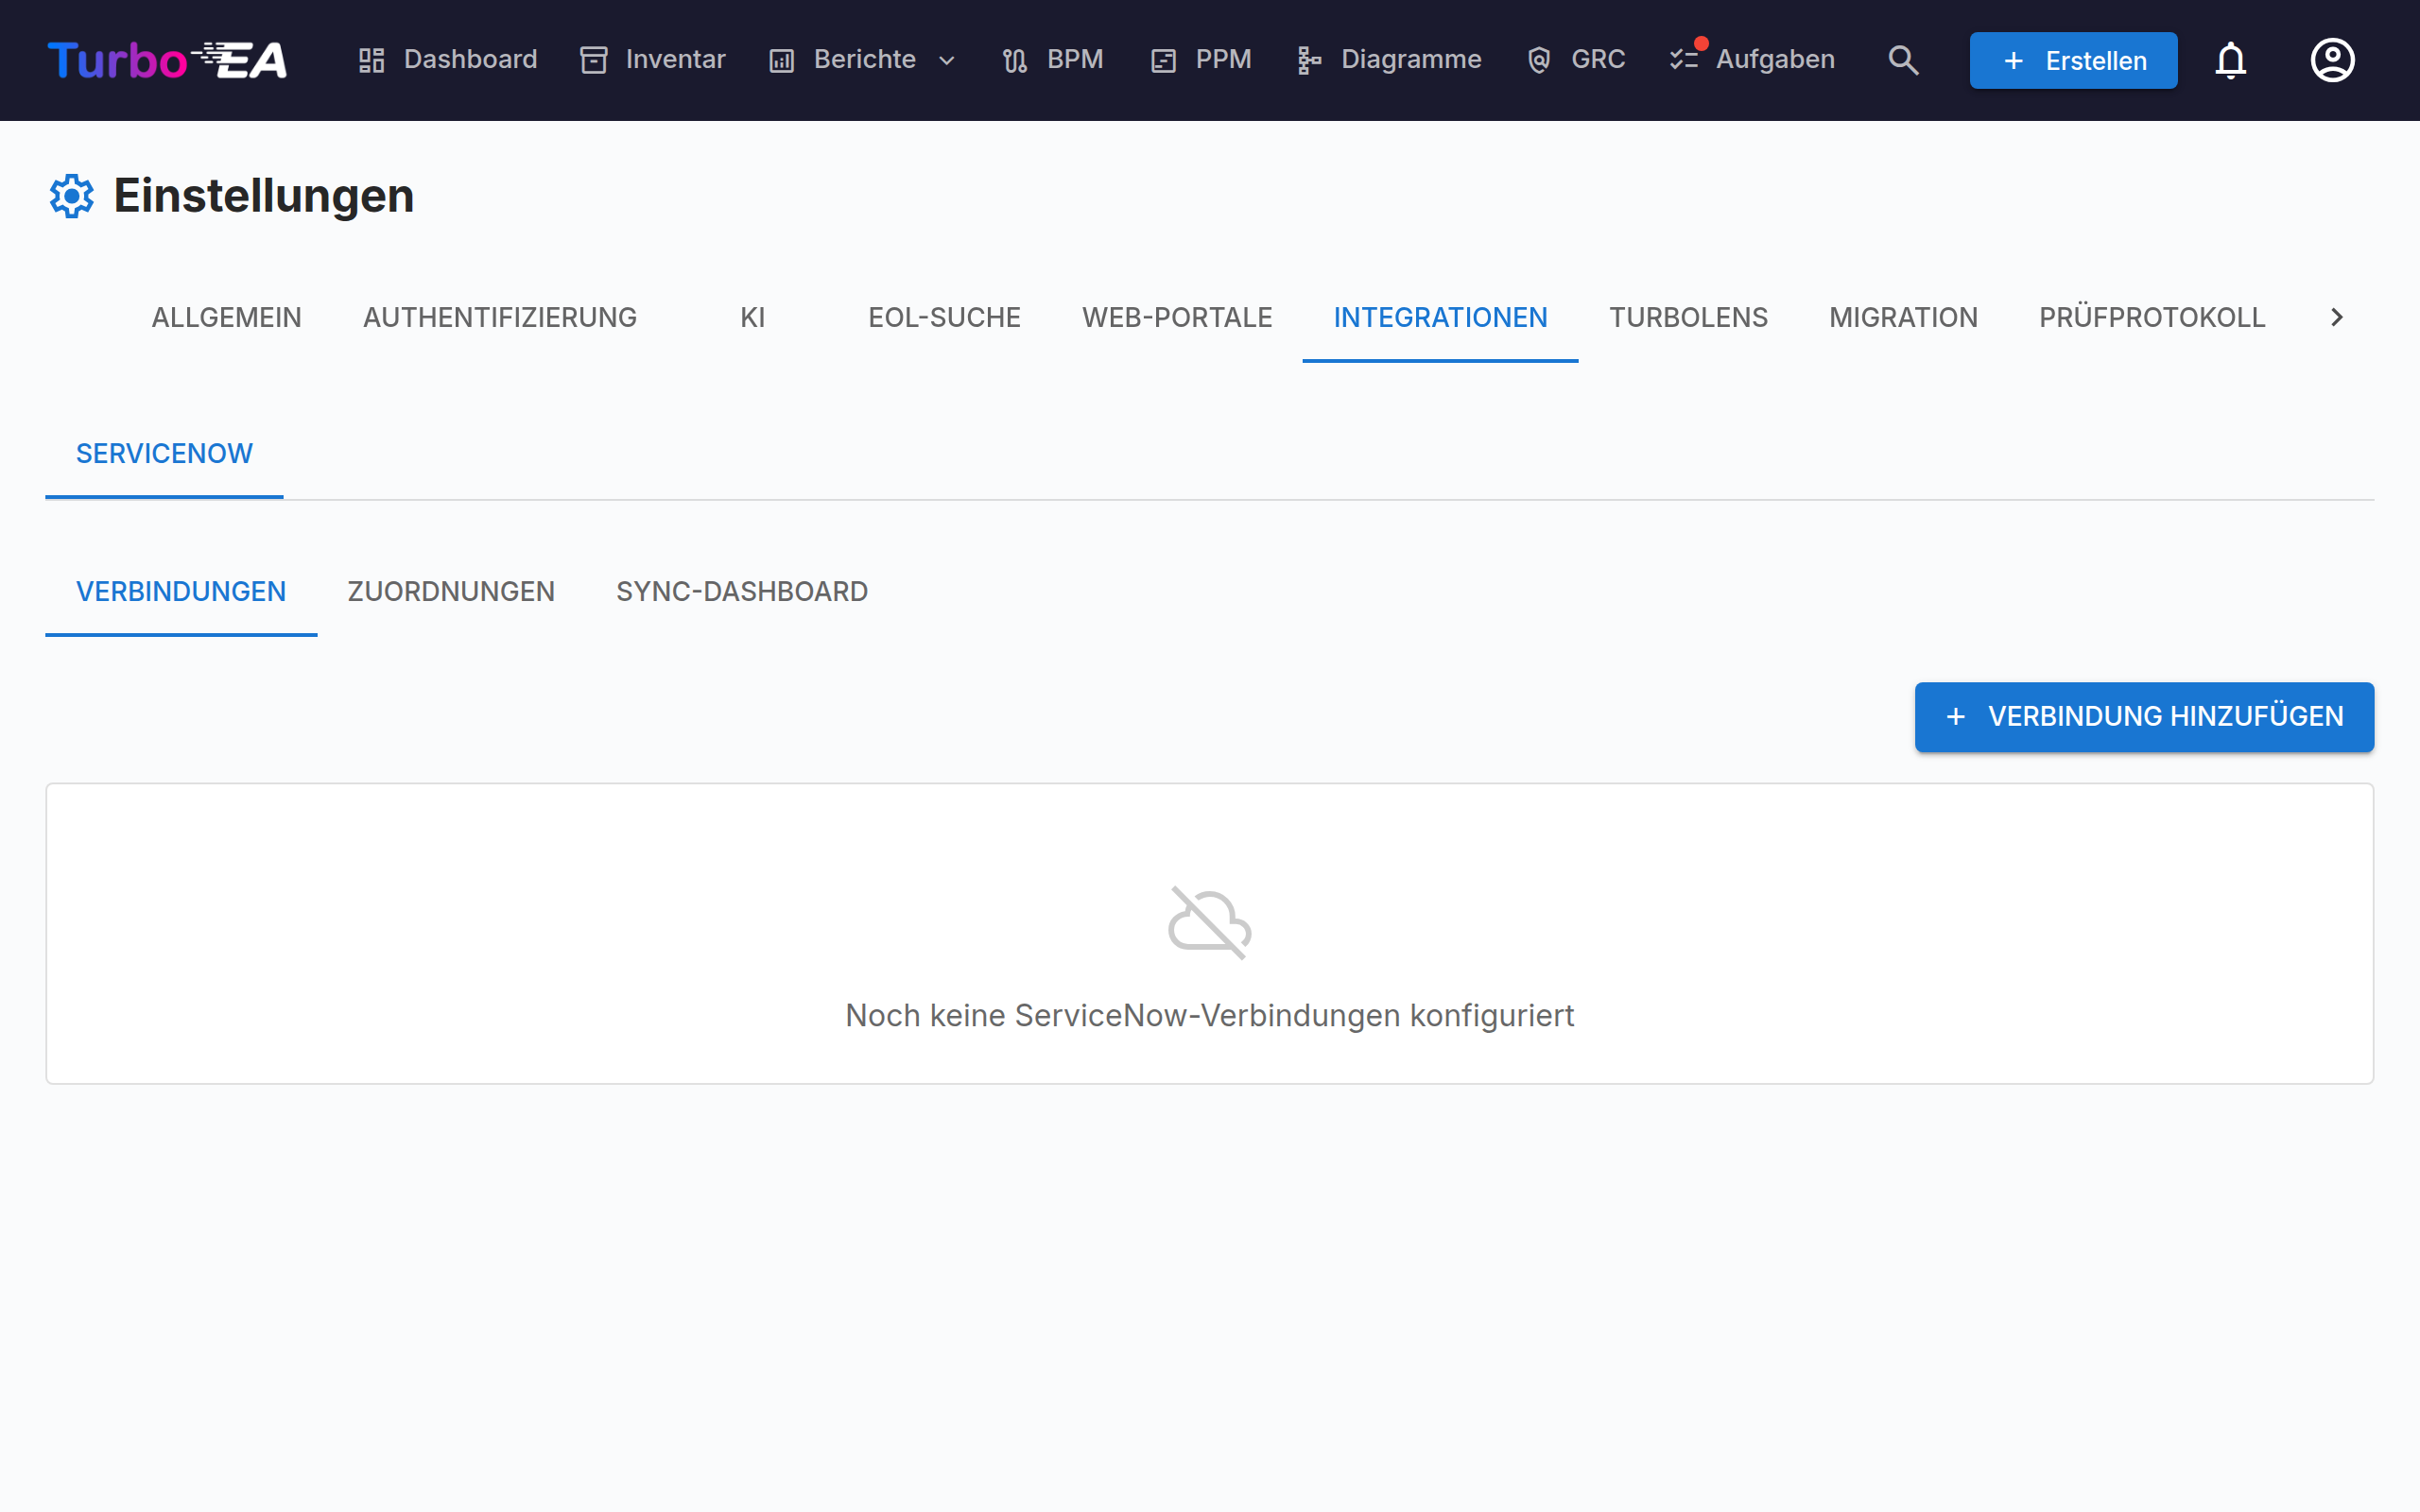Select the Integrationen tab
This screenshot has height=1512, width=2420.
1440,318
